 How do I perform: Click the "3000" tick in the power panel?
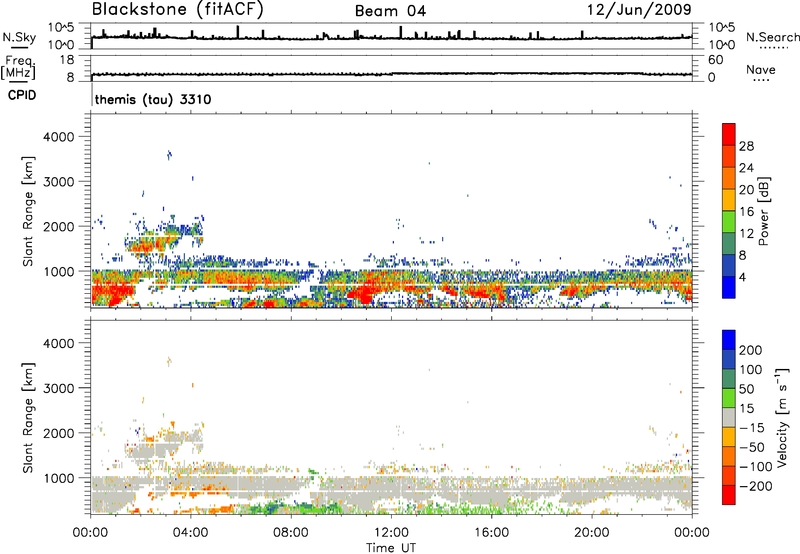[x=59, y=182]
